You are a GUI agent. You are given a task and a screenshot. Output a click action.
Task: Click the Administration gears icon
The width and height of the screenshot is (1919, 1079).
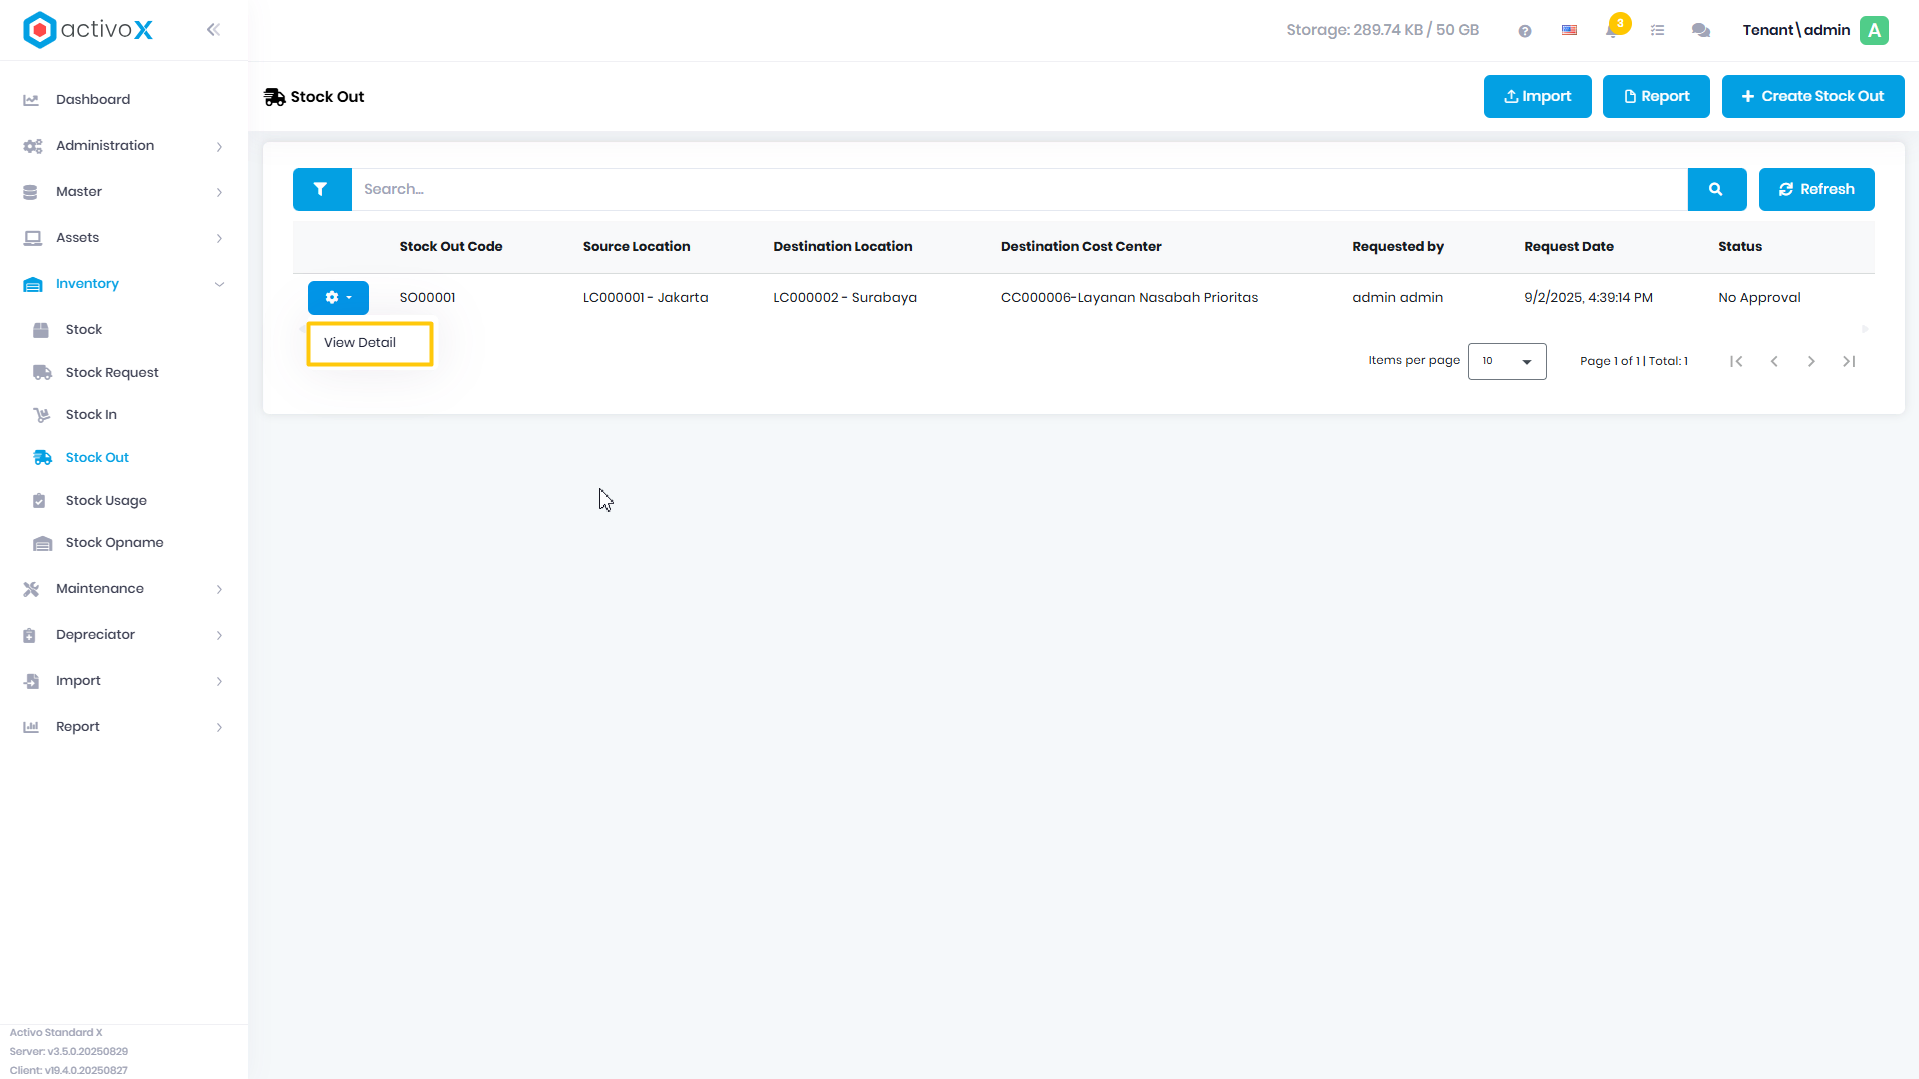pyautogui.click(x=32, y=146)
